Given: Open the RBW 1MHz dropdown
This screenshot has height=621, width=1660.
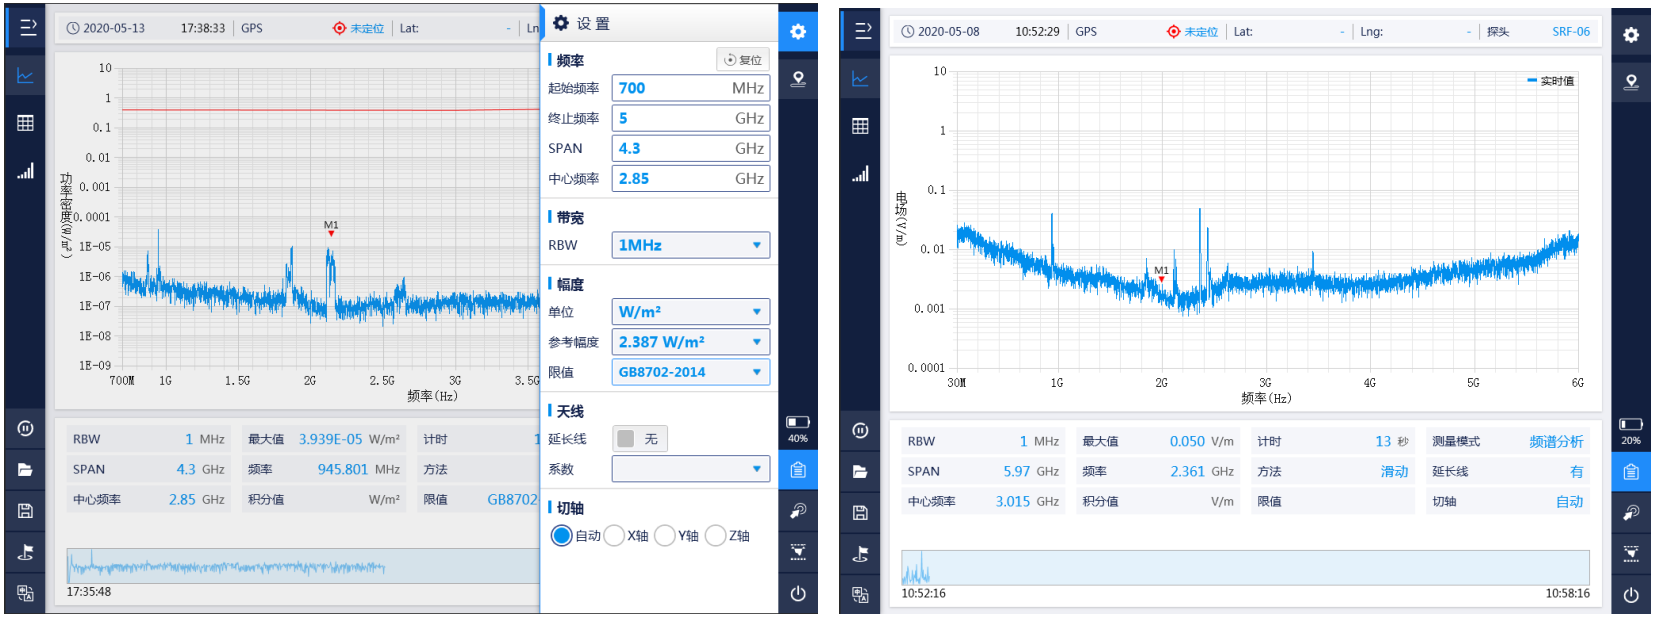Looking at the screenshot, I should pos(690,245).
